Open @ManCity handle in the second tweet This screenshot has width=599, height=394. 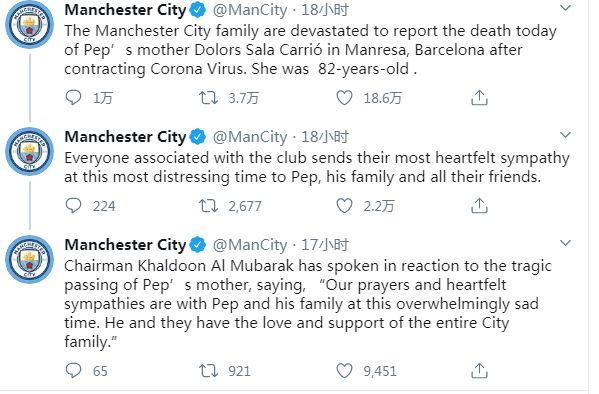(249, 137)
